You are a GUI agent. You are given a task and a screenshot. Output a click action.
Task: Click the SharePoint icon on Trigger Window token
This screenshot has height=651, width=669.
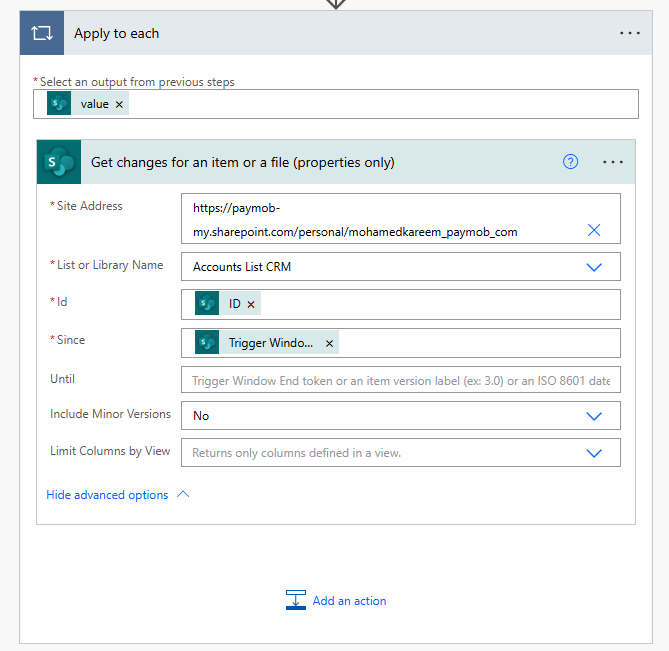click(207, 342)
